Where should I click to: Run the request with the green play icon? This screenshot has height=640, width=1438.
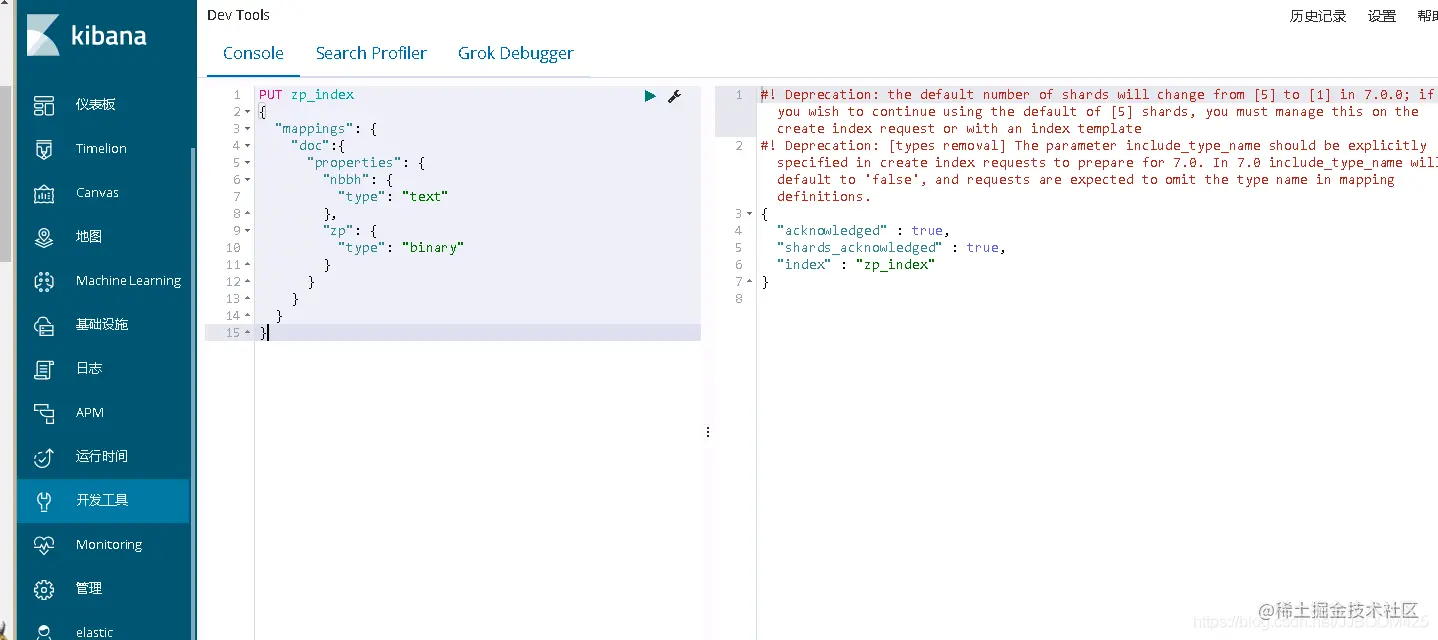point(650,96)
